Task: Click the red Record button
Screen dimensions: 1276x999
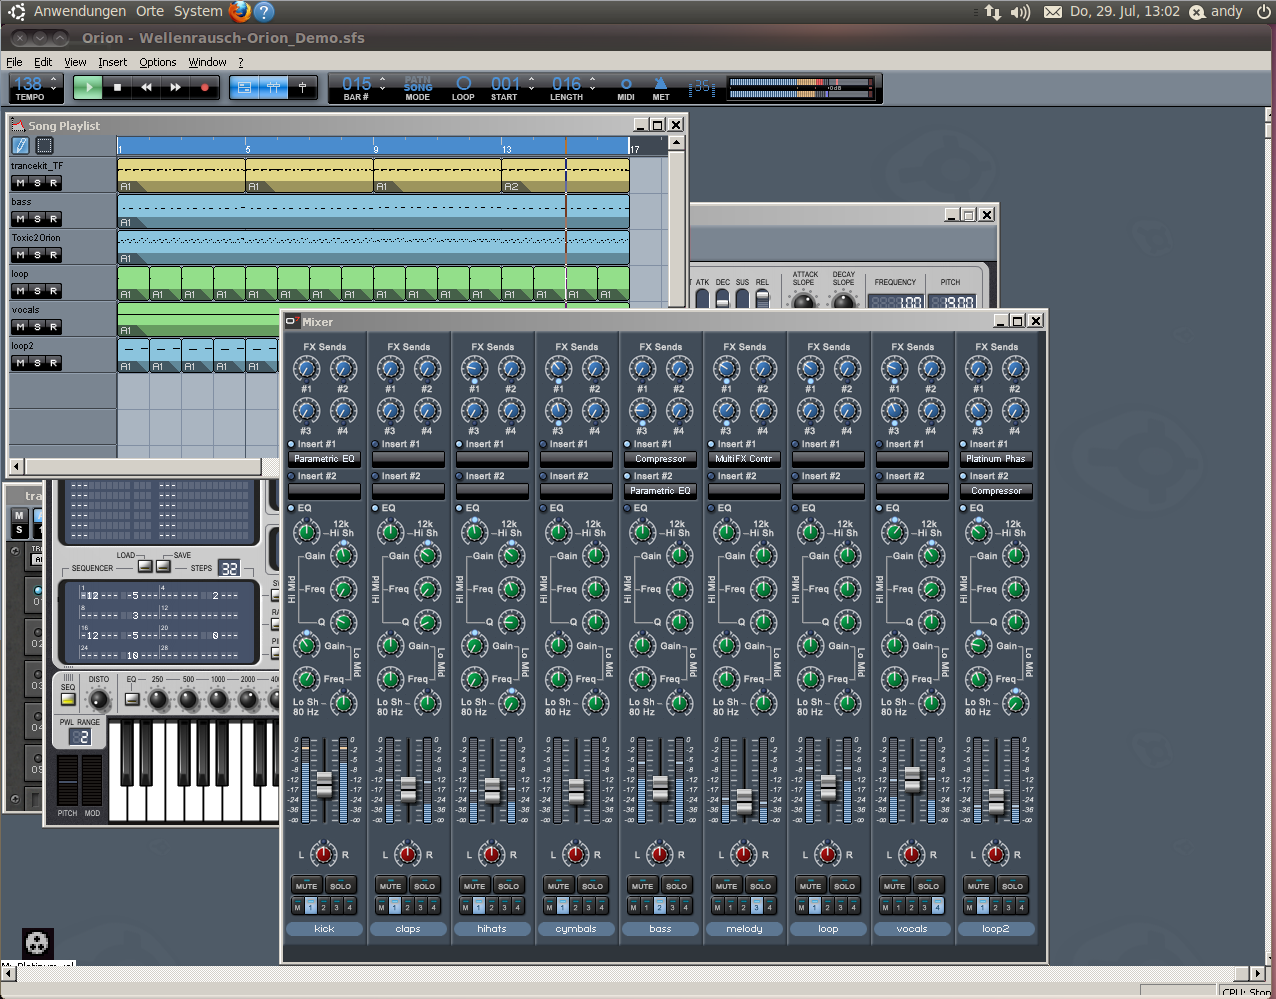Action: pos(205,88)
